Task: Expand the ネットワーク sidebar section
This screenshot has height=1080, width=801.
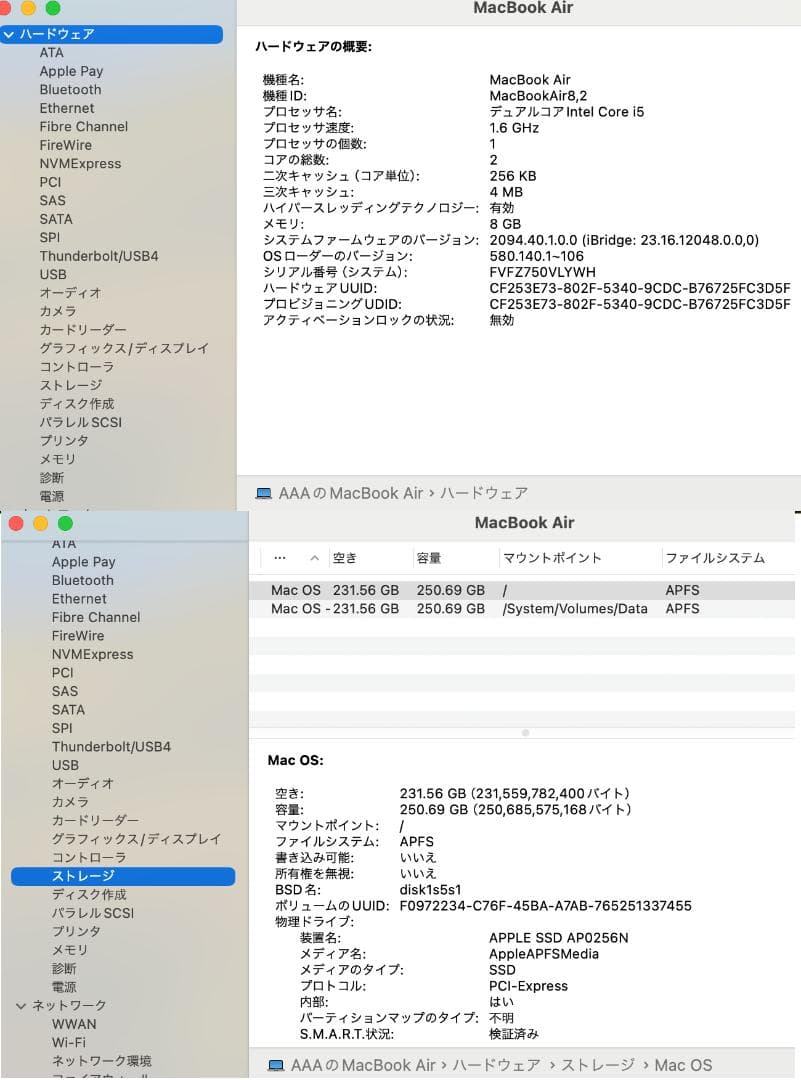Action: point(22,1005)
